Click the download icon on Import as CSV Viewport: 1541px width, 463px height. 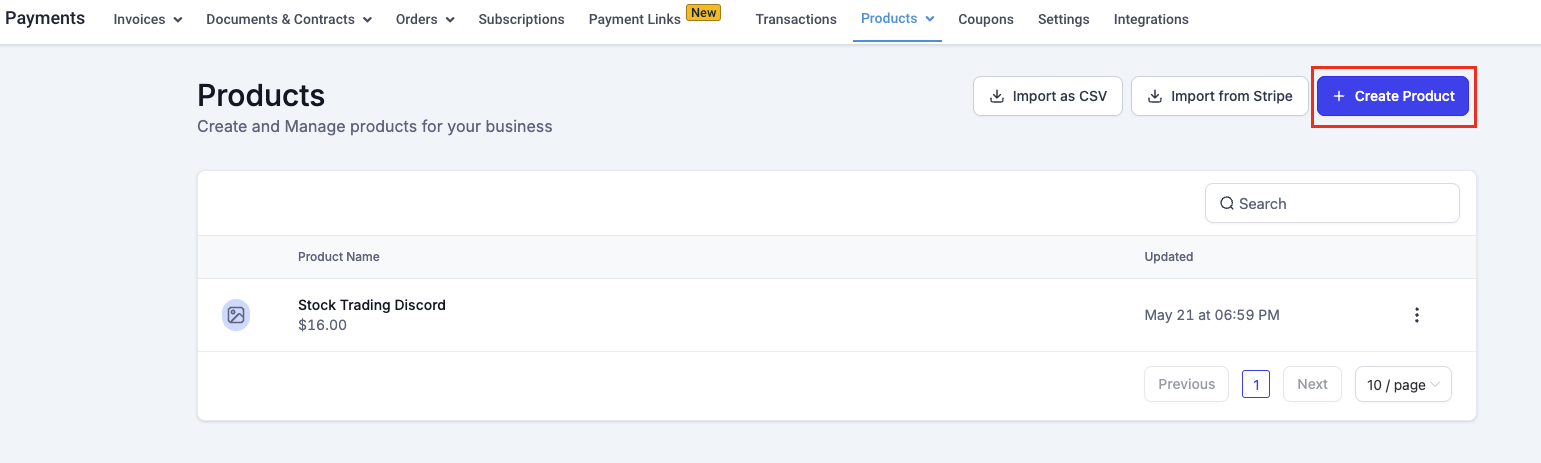(996, 97)
